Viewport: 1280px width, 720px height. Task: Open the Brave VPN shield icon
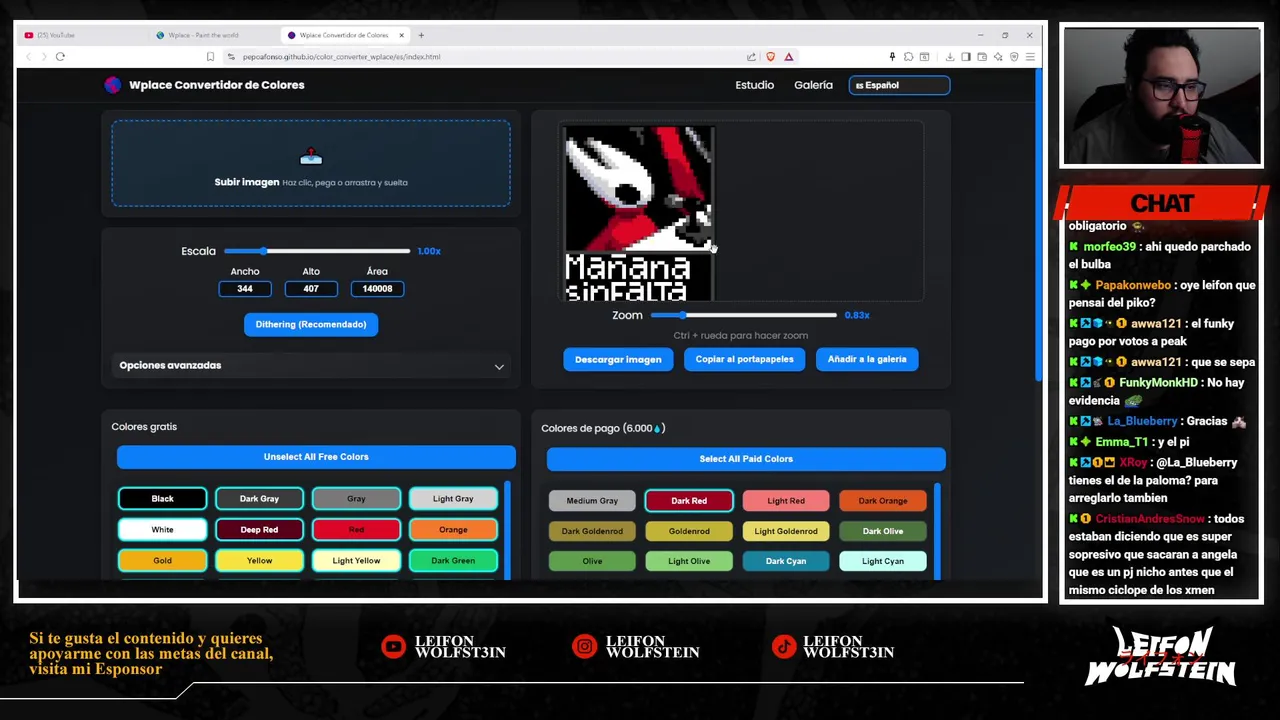coord(1013,57)
